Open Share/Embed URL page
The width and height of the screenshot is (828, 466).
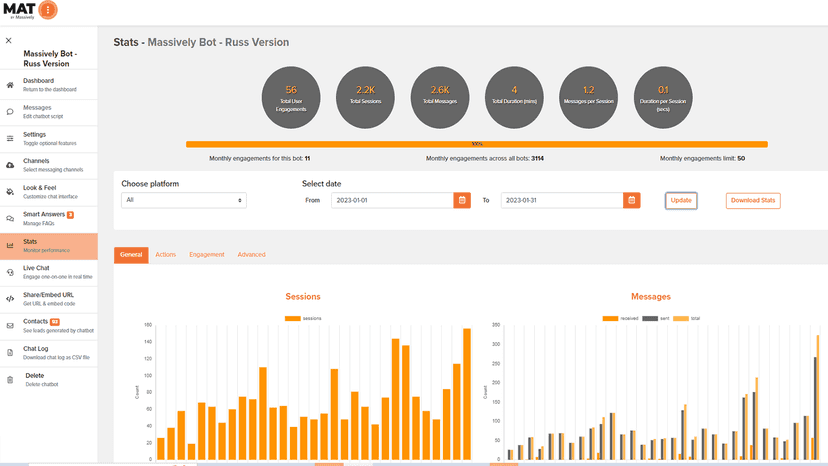pos(49,299)
